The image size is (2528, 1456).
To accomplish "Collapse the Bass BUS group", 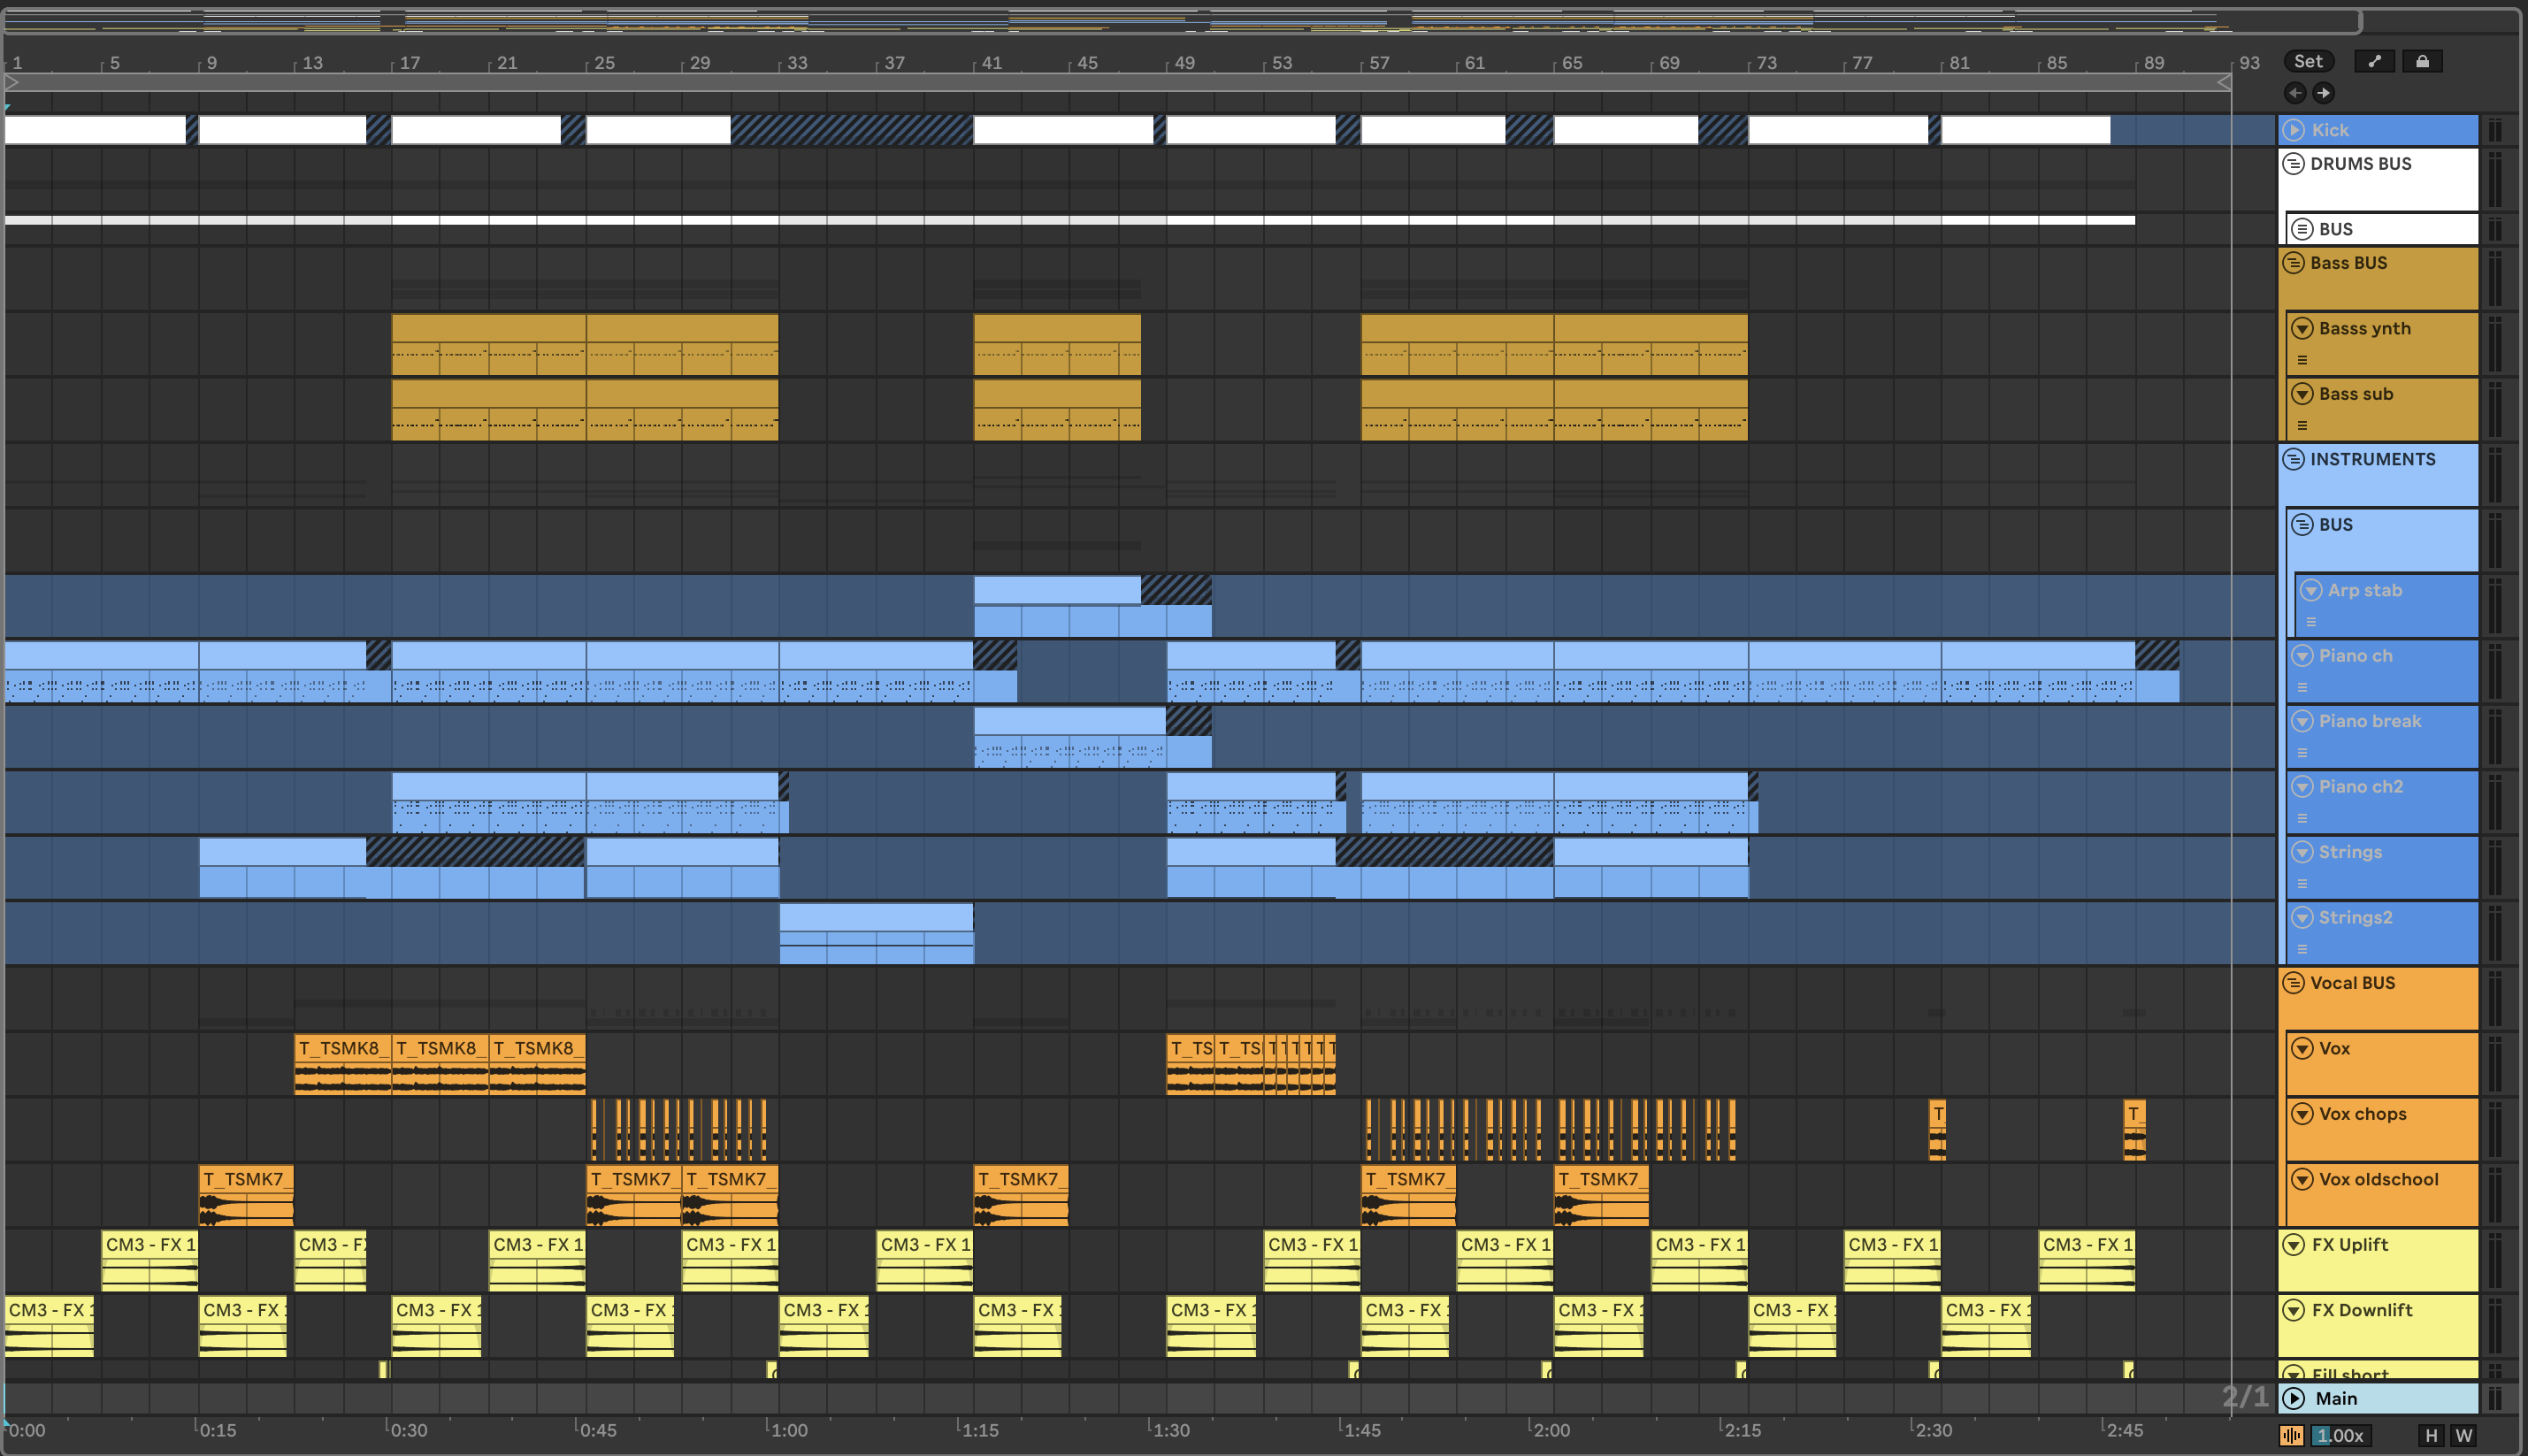I will pyautogui.click(x=2294, y=263).
